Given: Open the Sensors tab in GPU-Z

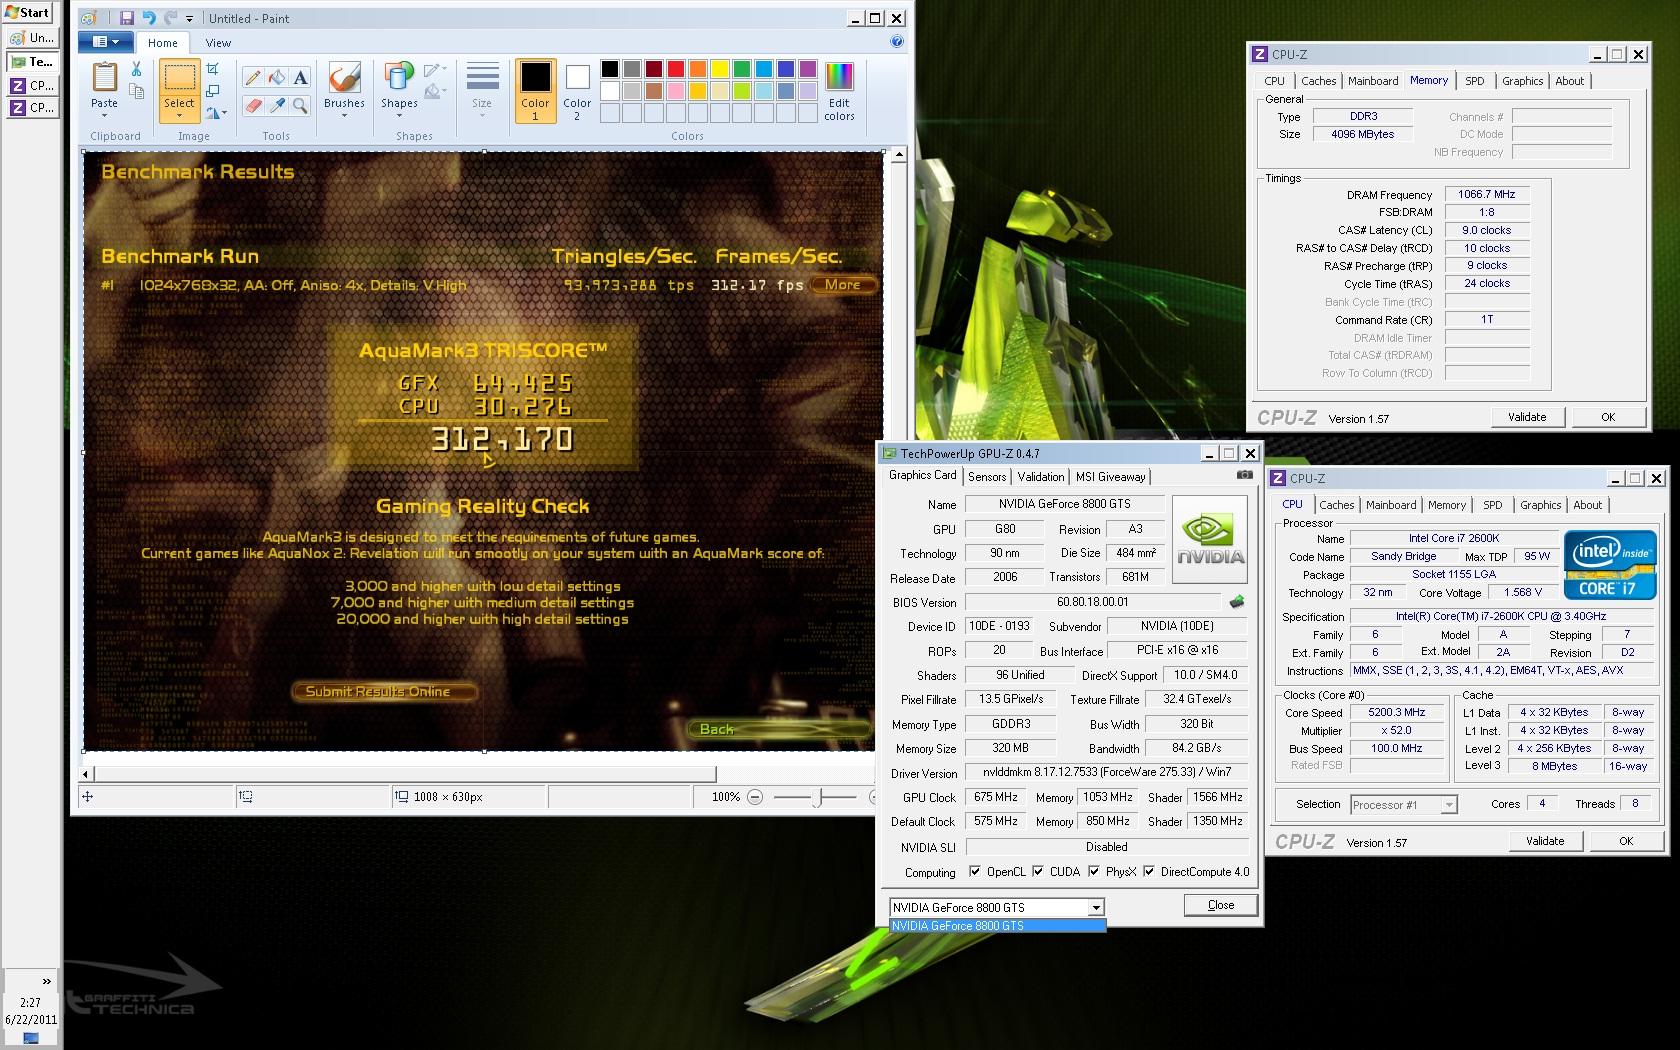Looking at the screenshot, I should pos(987,477).
